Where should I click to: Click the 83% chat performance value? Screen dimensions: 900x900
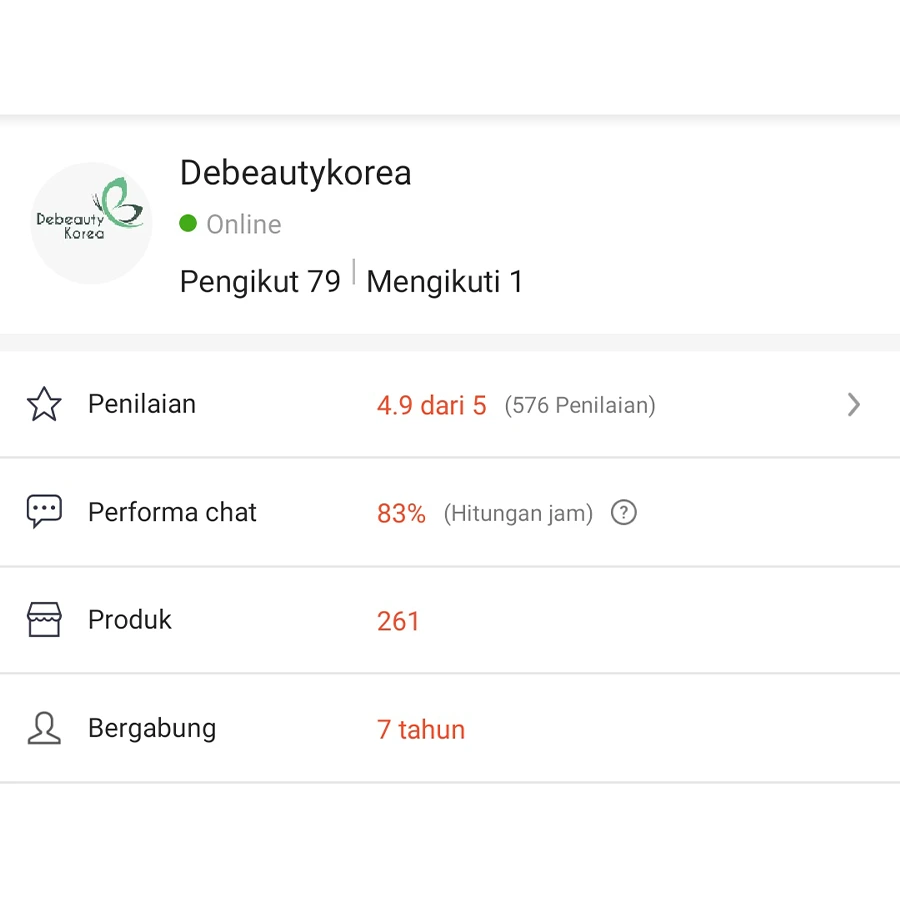pyautogui.click(x=401, y=514)
